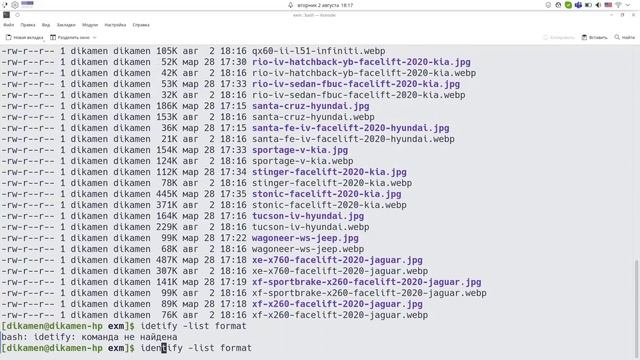Open the Вид menu
The width and height of the screenshot is (640, 360).
click(x=46, y=25)
